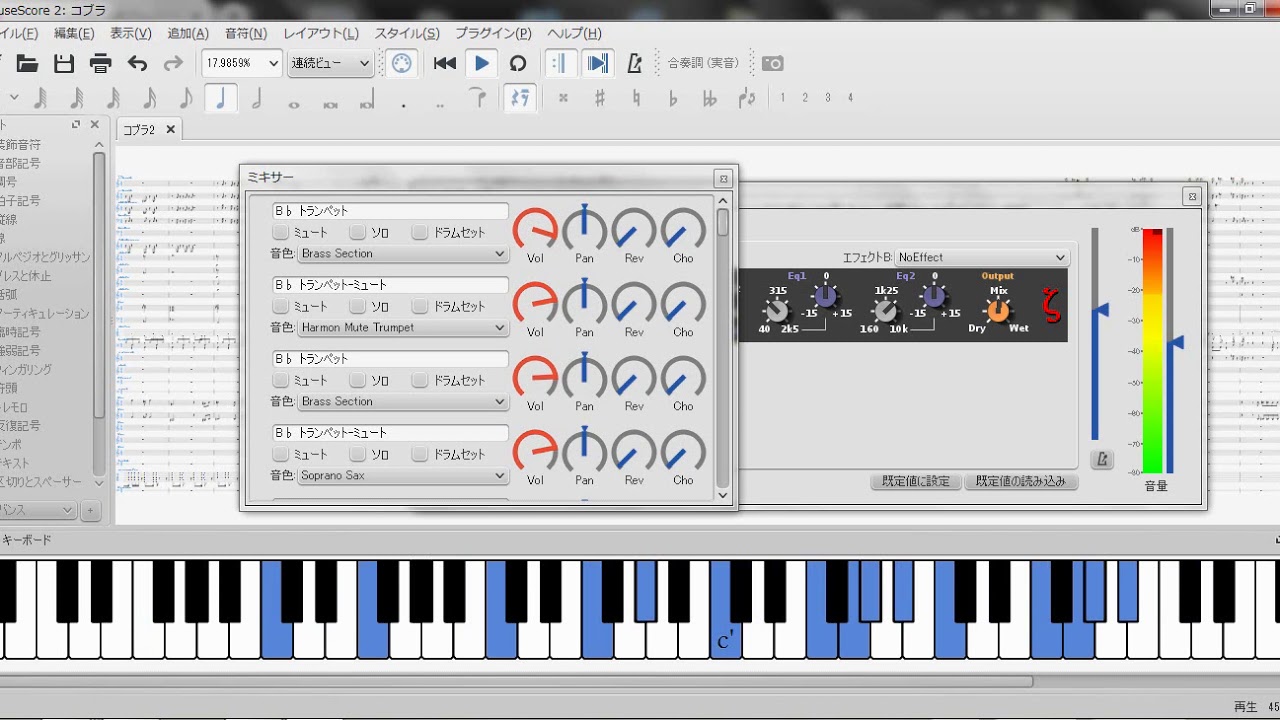Open the 連続ビュー view mode dropdown
Viewport: 1280px width, 720px height.
(x=330, y=64)
